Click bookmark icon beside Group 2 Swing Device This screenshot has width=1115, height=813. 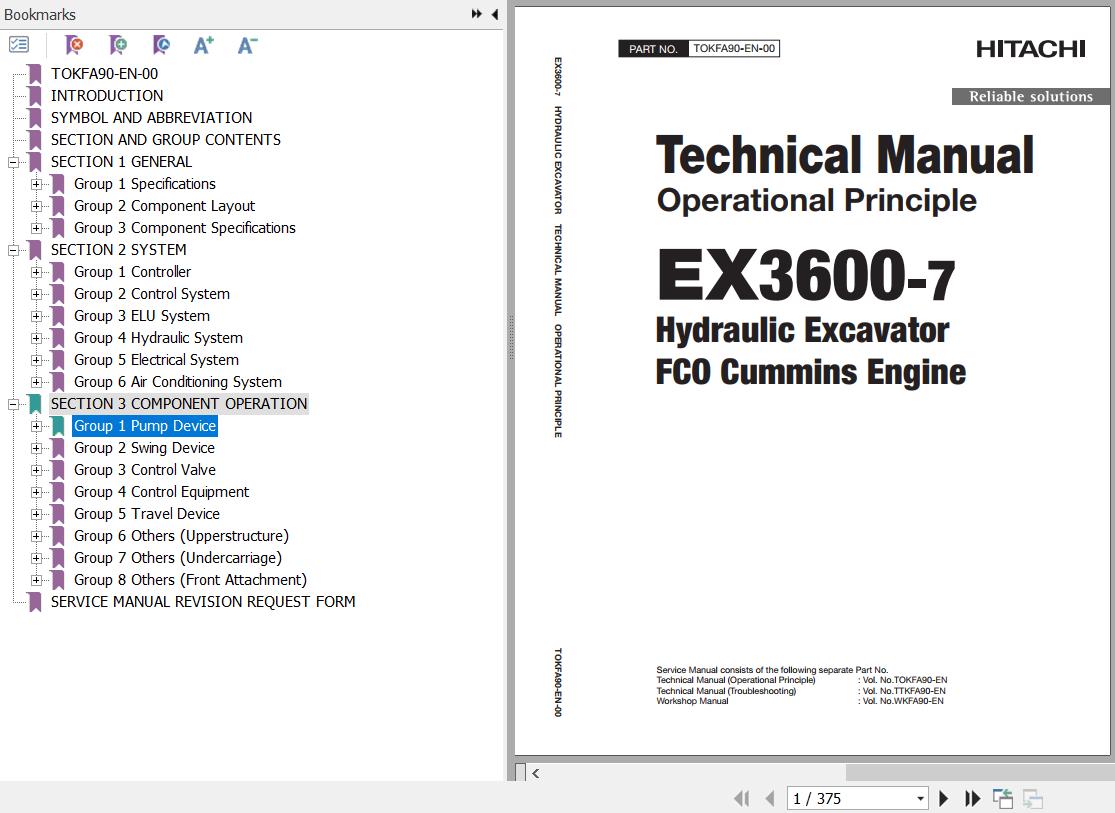[x=58, y=448]
